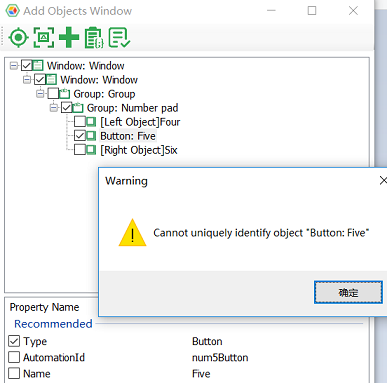Select the Group: Number pad item

[132, 108]
